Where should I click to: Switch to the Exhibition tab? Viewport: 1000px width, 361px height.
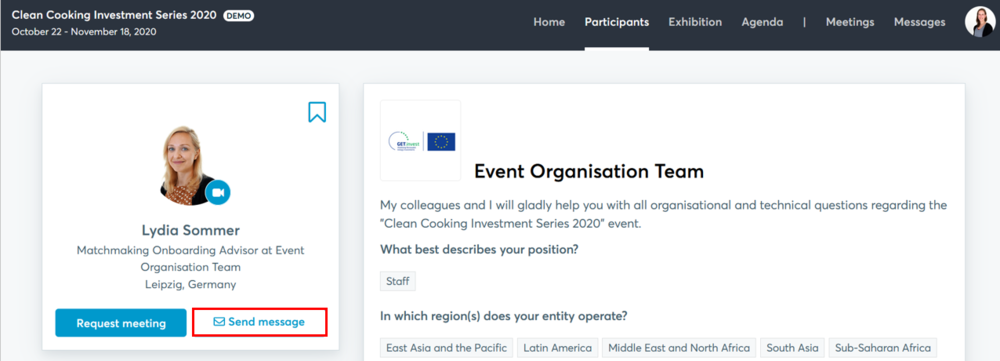tap(695, 22)
